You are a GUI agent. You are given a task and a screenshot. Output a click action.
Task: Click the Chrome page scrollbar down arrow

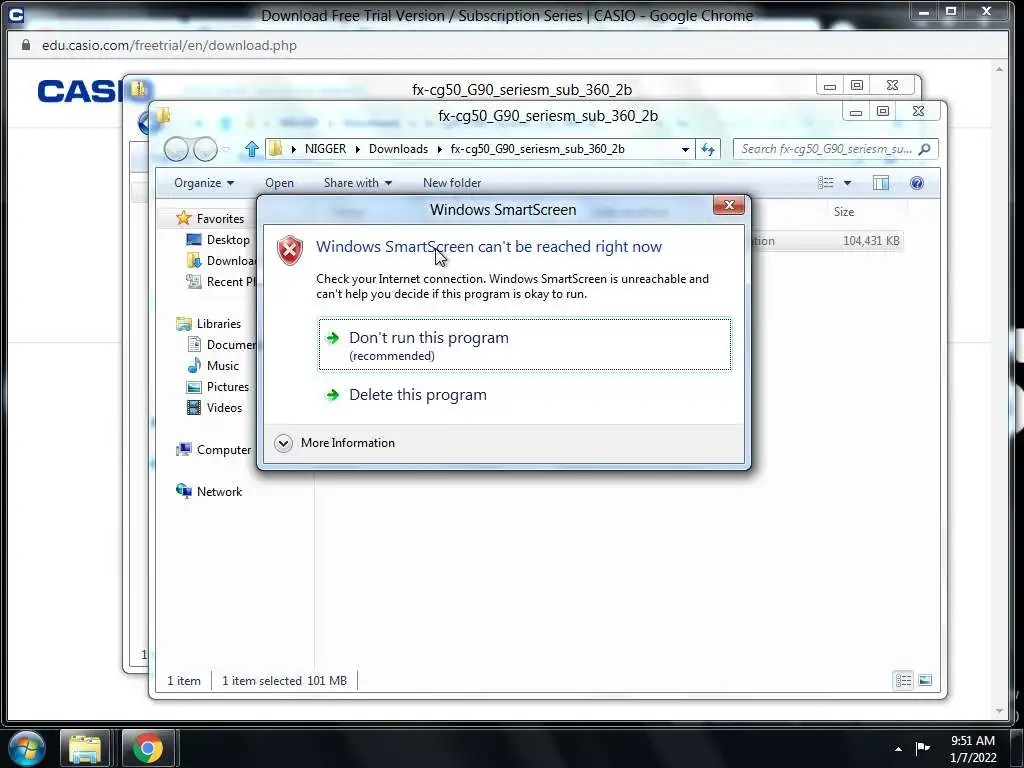(x=999, y=711)
